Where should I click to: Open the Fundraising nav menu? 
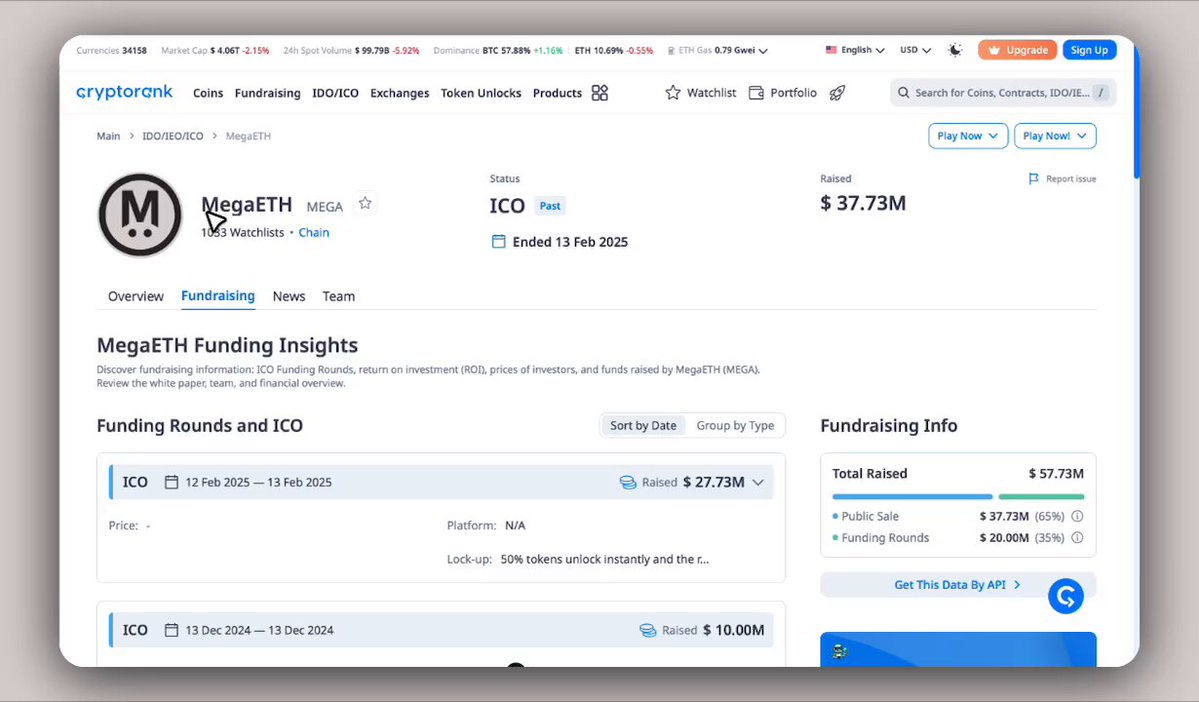pyautogui.click(x=268, y=93)
